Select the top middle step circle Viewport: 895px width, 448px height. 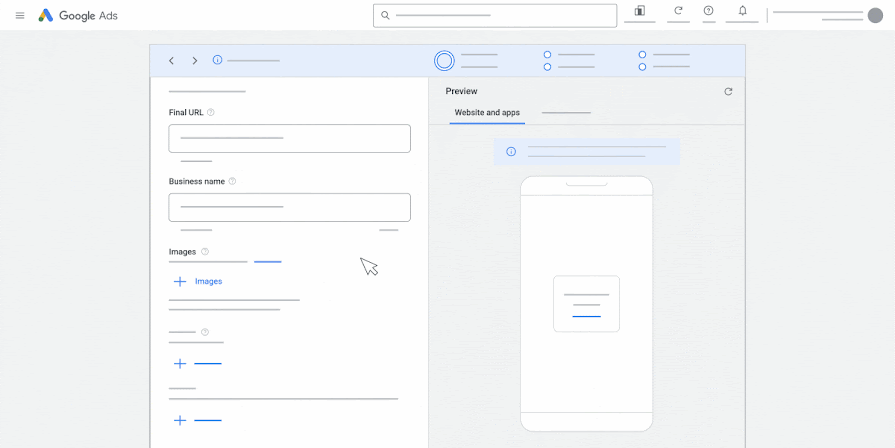[x=547, y=55]
